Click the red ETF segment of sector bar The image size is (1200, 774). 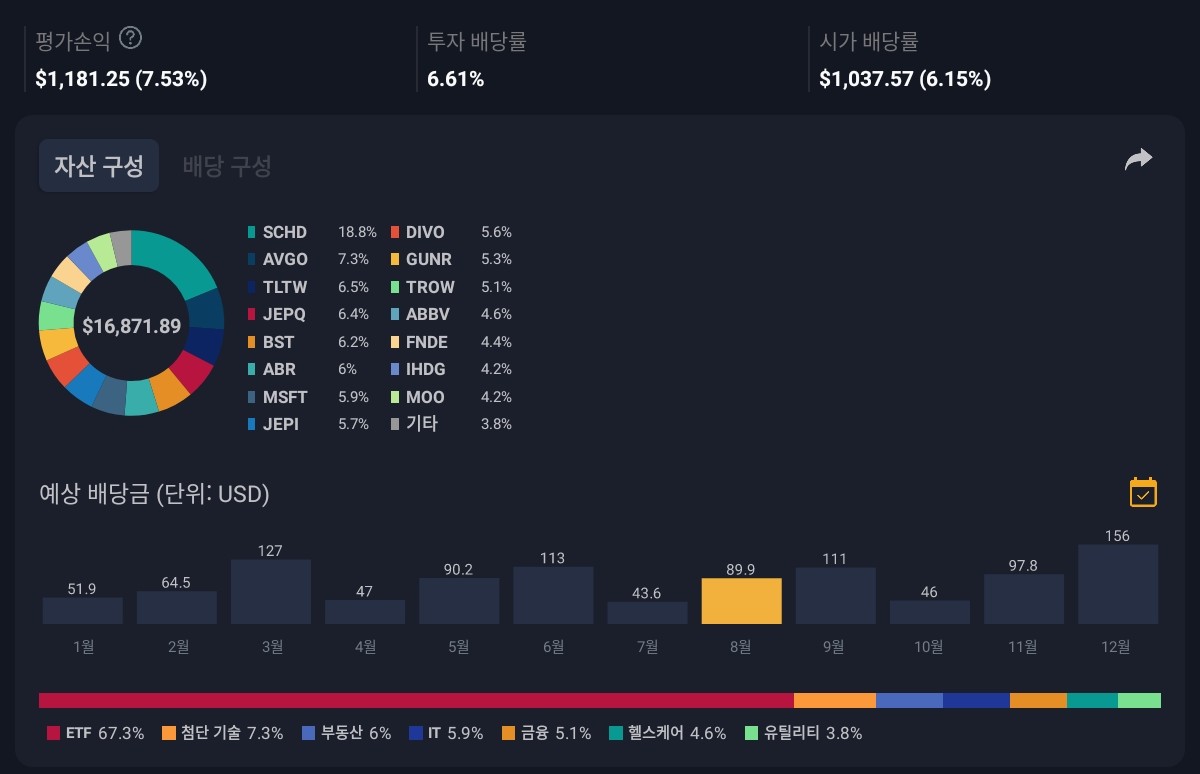416,700
